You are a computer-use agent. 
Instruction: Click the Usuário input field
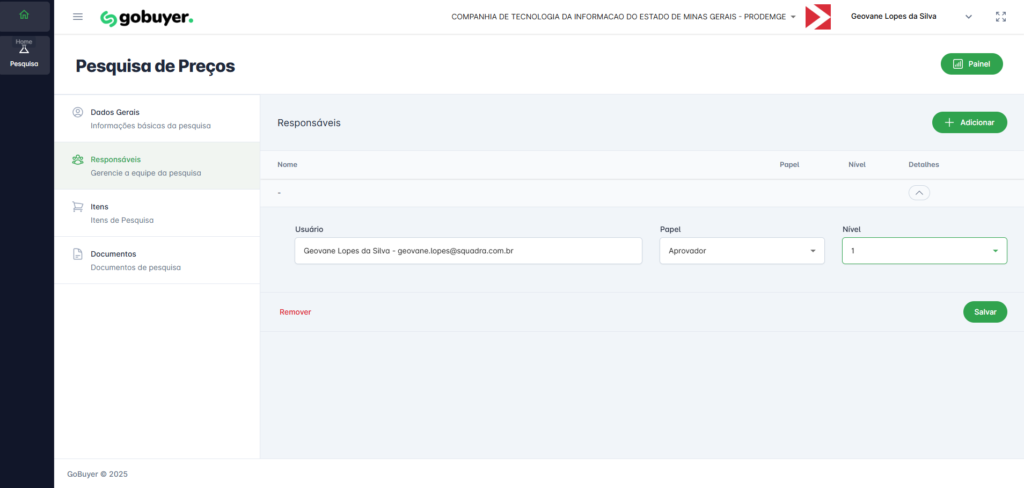click(x=468, y=251)
